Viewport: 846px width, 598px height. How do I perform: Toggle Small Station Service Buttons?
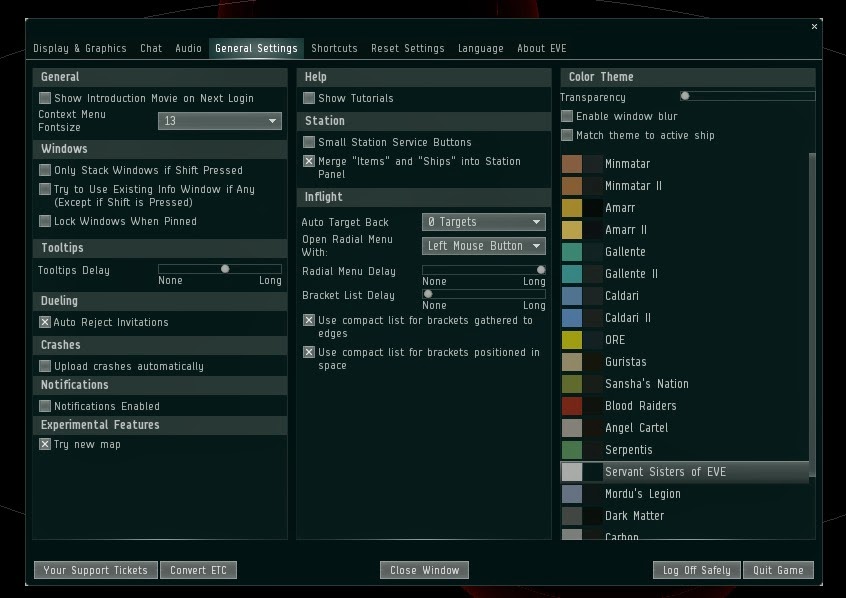coord(309,142)
